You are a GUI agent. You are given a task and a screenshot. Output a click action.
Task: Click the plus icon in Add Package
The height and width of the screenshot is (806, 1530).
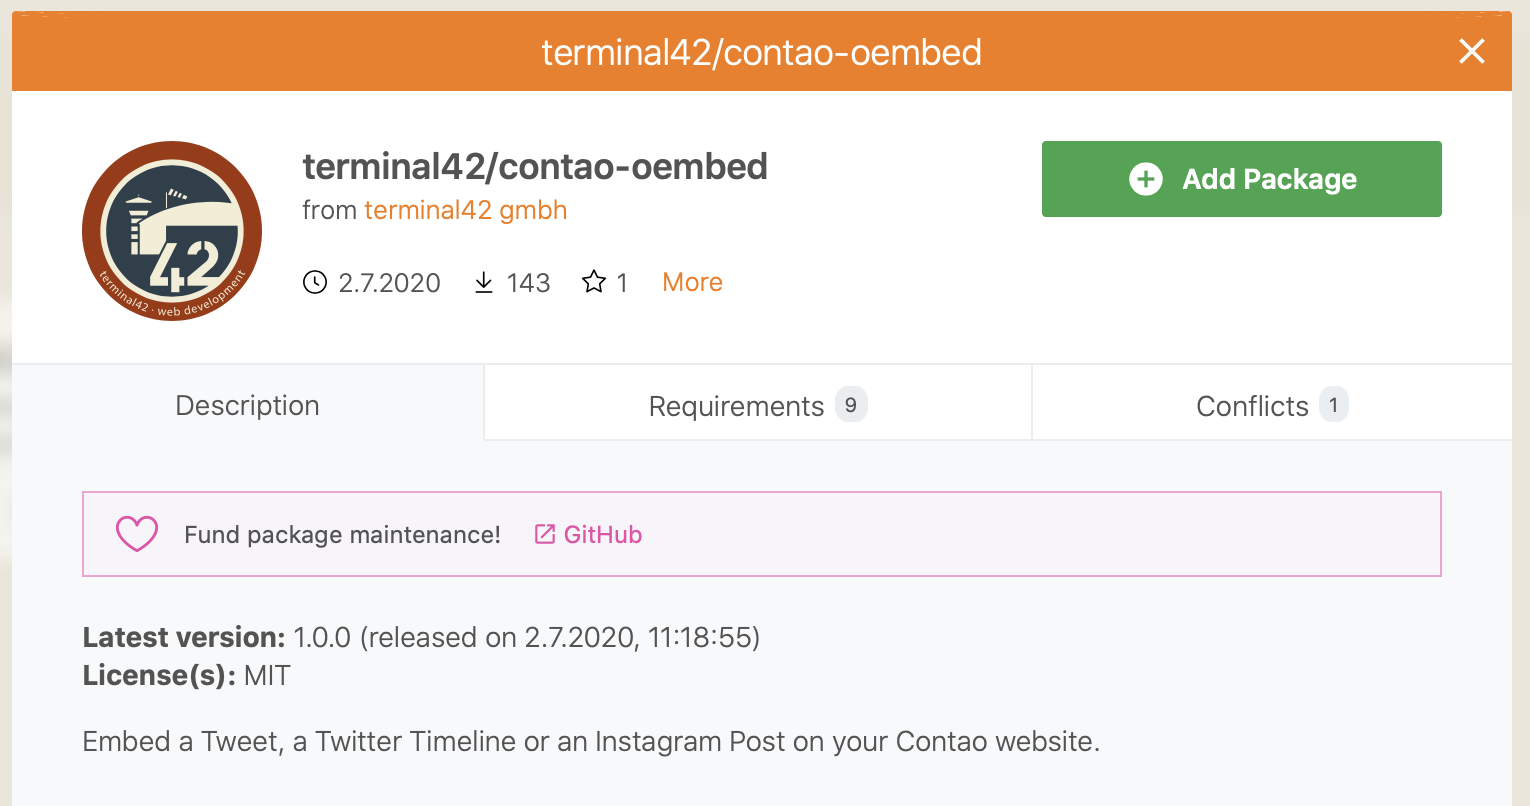tap(1146, 179)
